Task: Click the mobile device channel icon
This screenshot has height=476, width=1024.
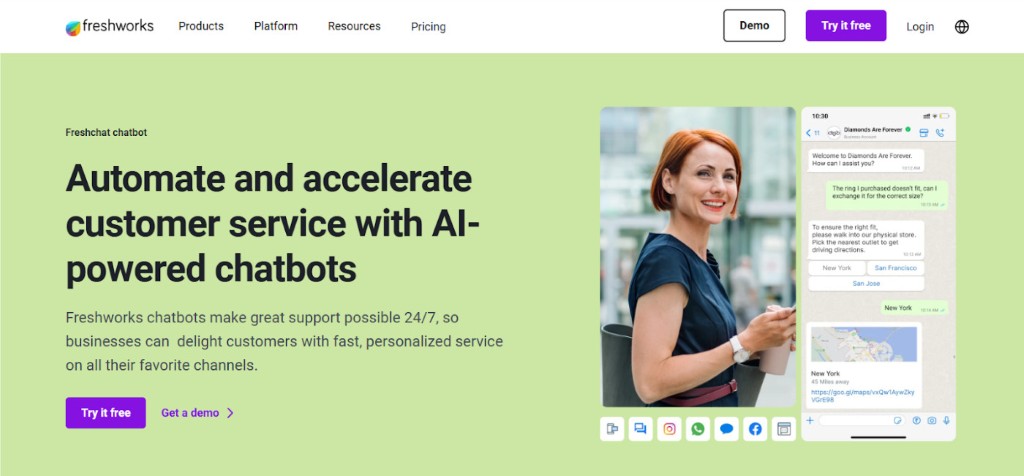Action: (x=612, y=429)
